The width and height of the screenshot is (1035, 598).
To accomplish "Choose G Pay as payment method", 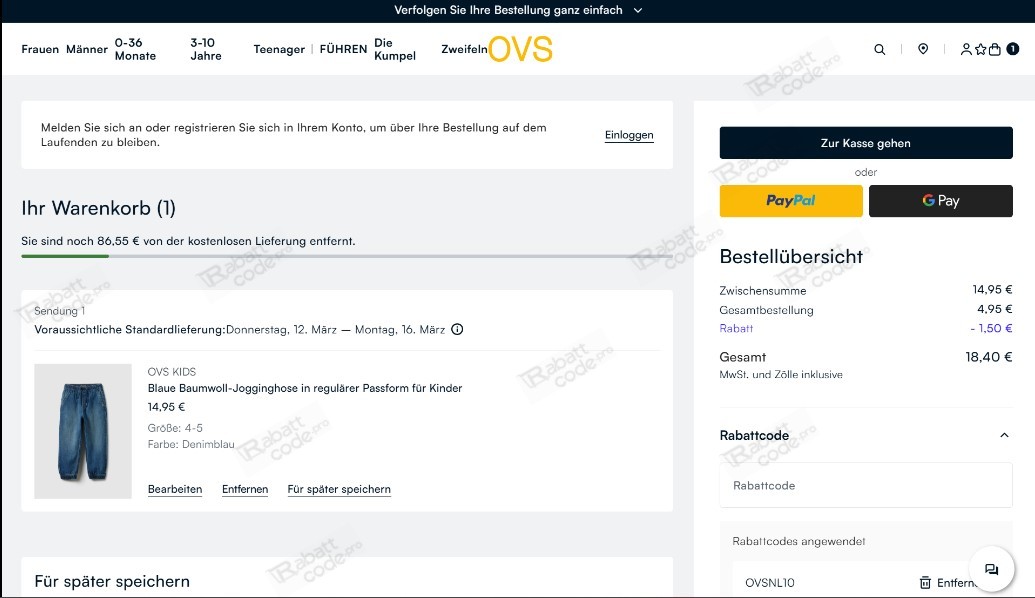I will (940, 200).
